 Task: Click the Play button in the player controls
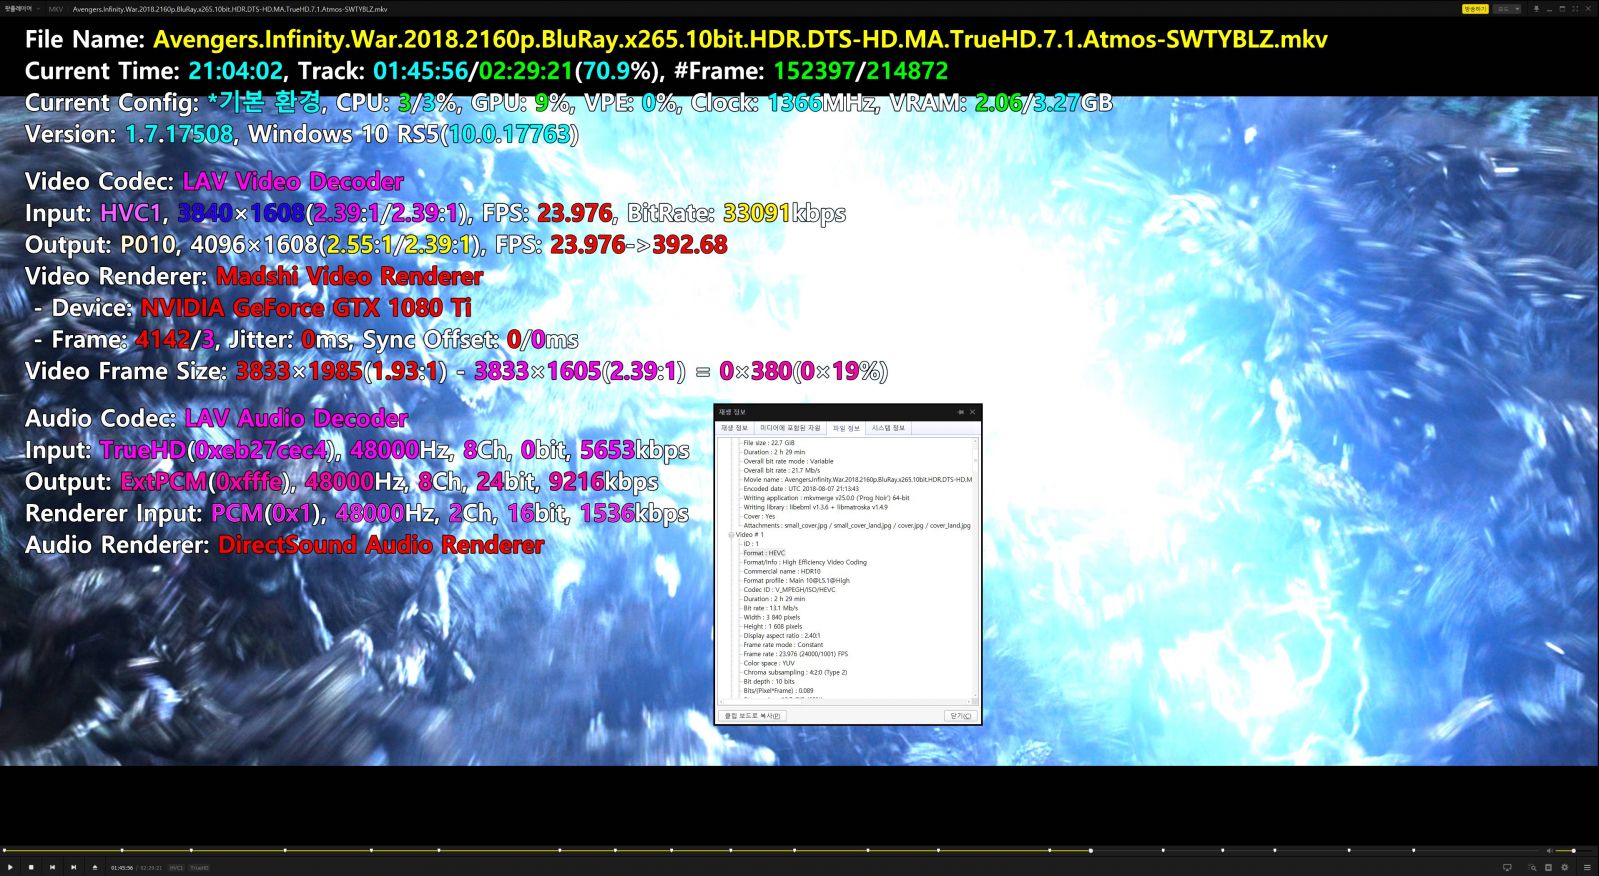pos(10,867)
